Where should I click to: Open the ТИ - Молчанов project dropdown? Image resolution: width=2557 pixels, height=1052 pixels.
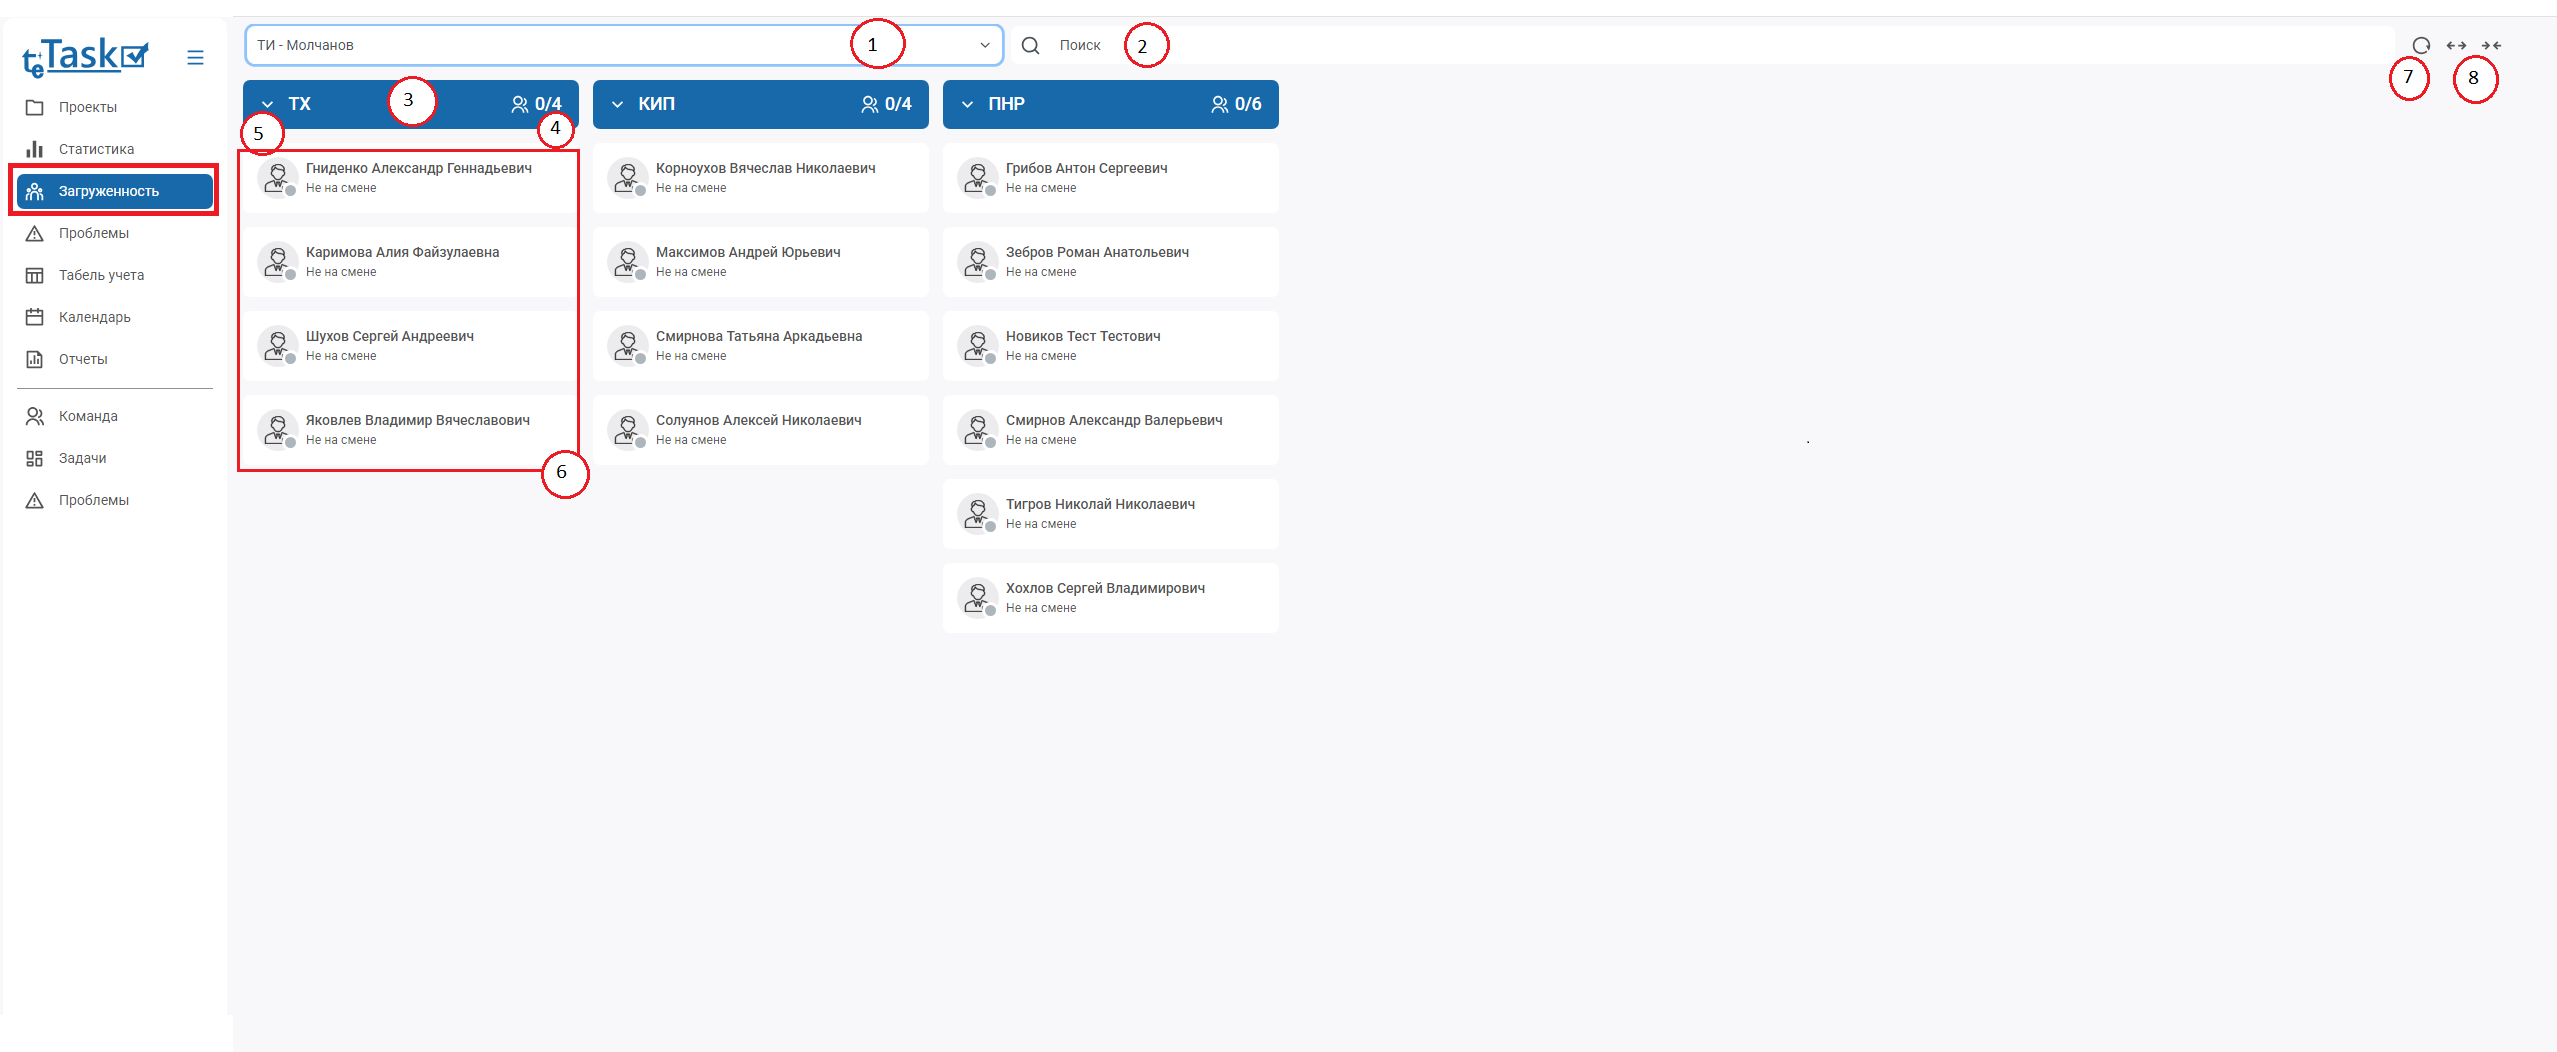[623, 45]
